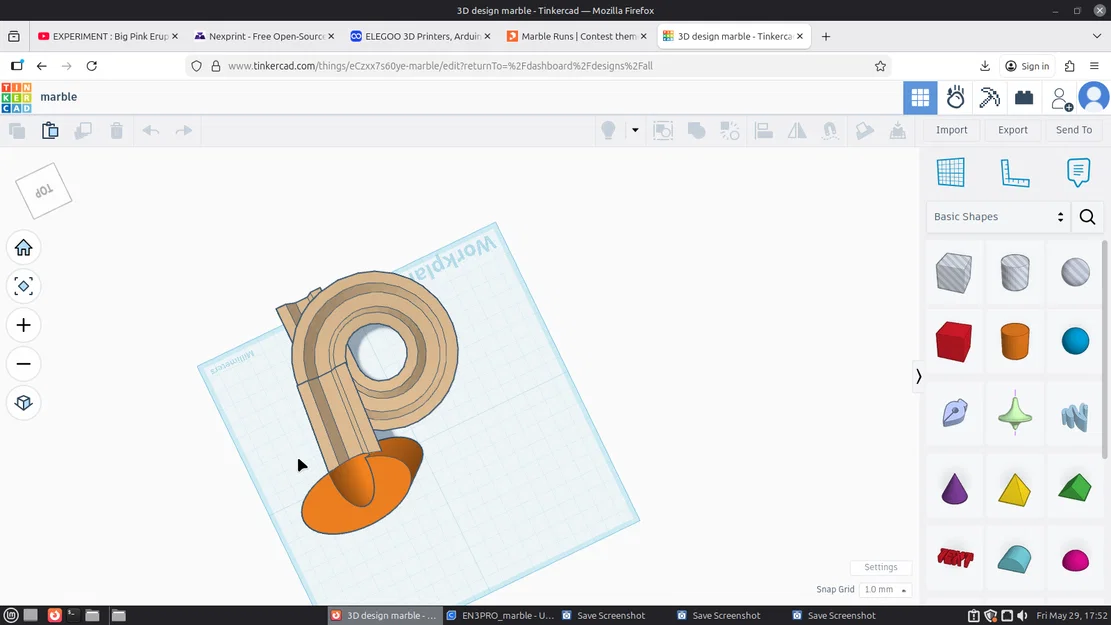This screenshot has height=625, width=1111.
Task: Click the Export button
Action: click(1013, 130)
